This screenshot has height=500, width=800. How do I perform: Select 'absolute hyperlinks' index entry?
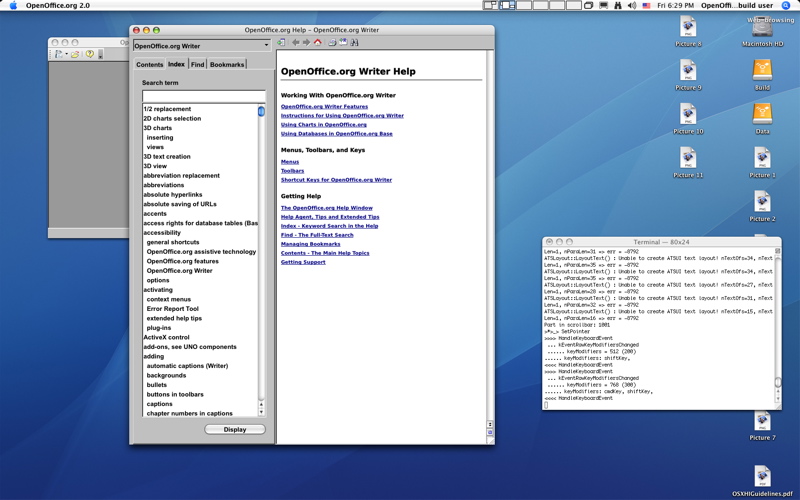(172, 194)
